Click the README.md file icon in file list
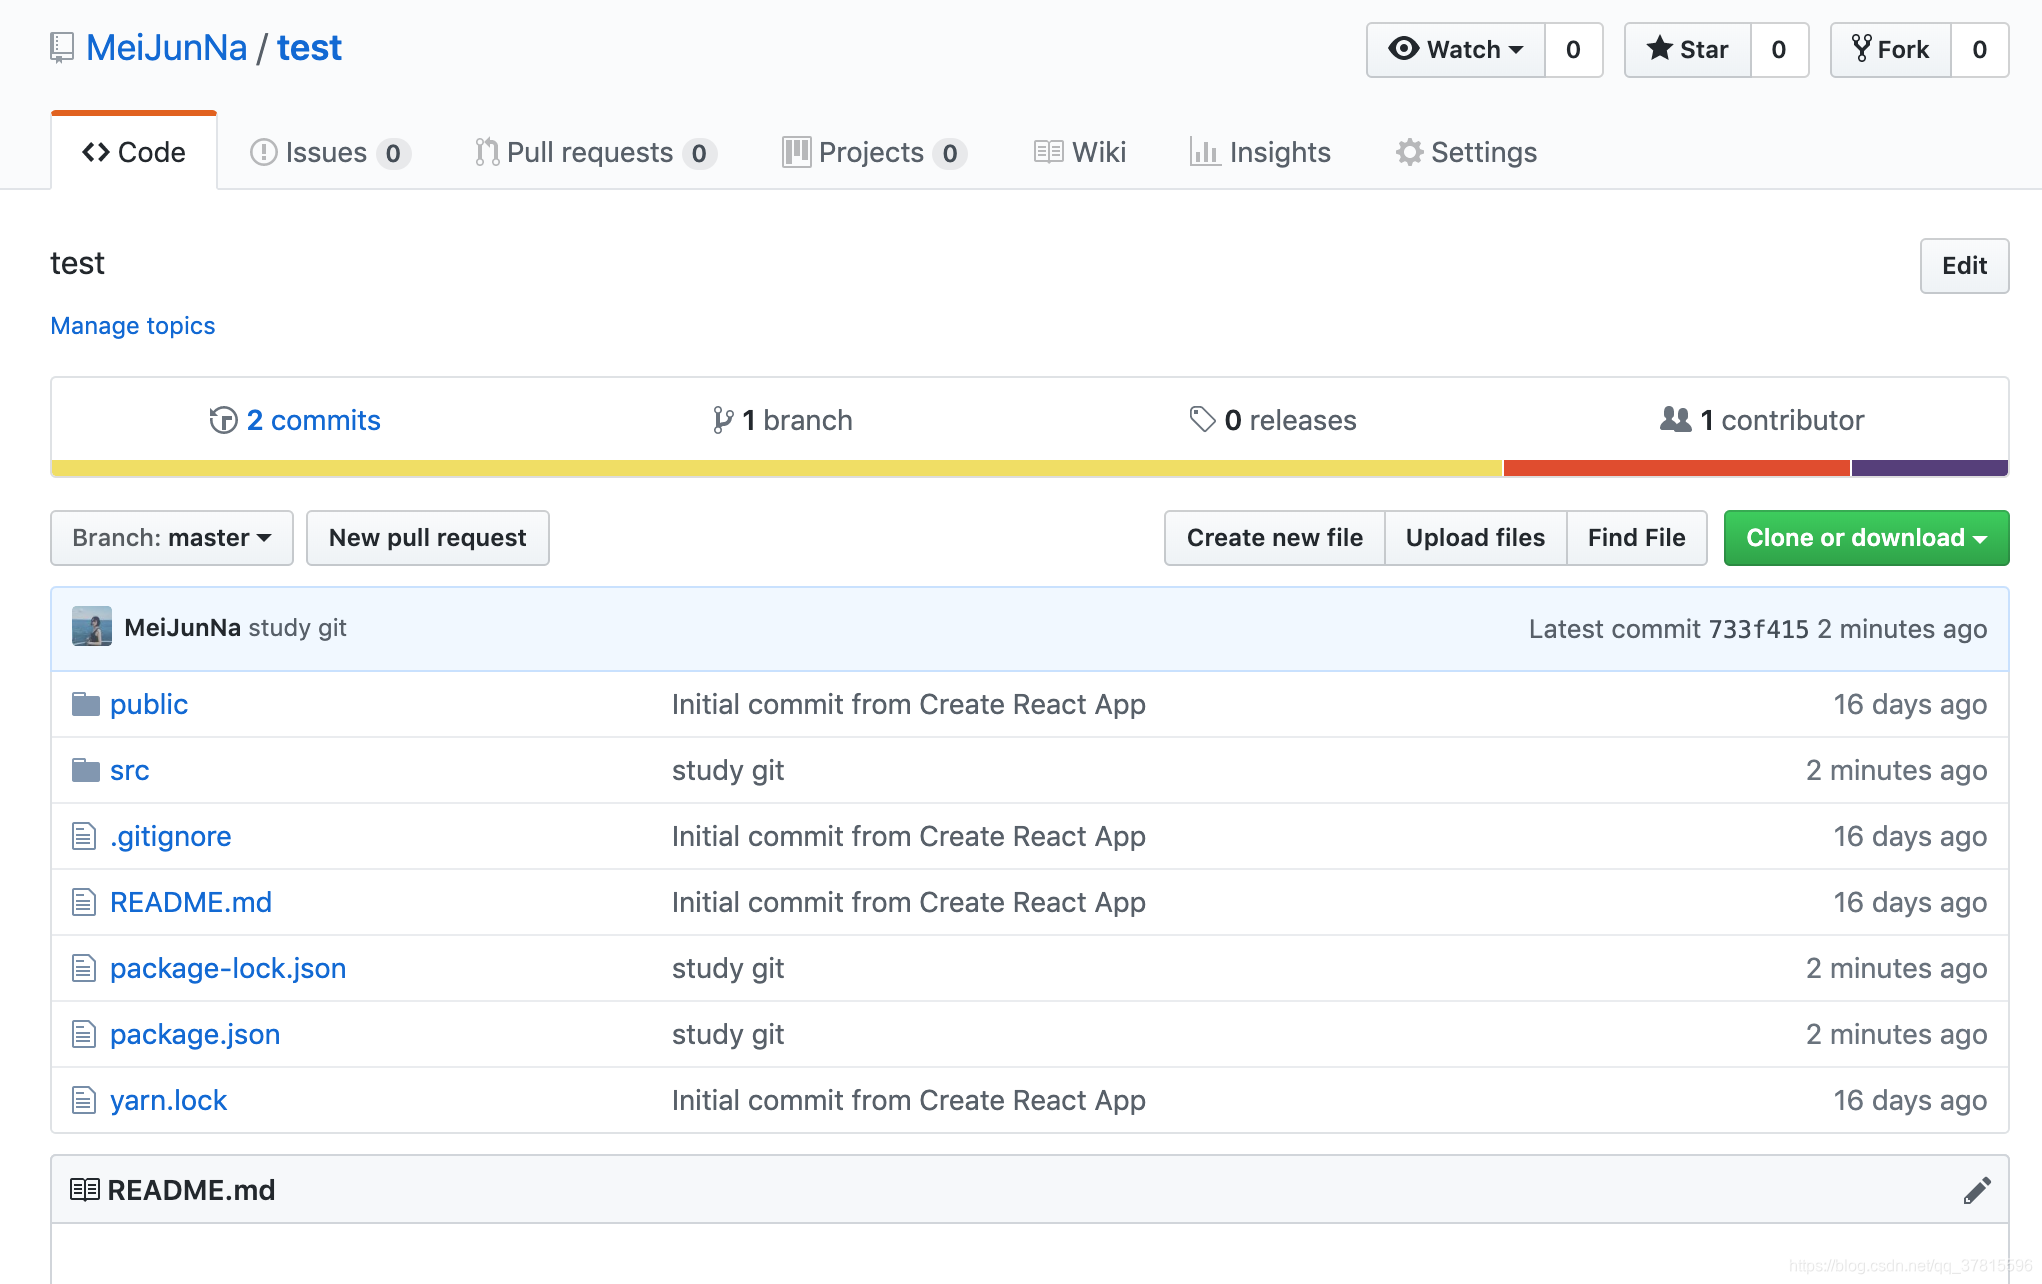This screenshot has height=1284, width=2042. pos(84,902)
